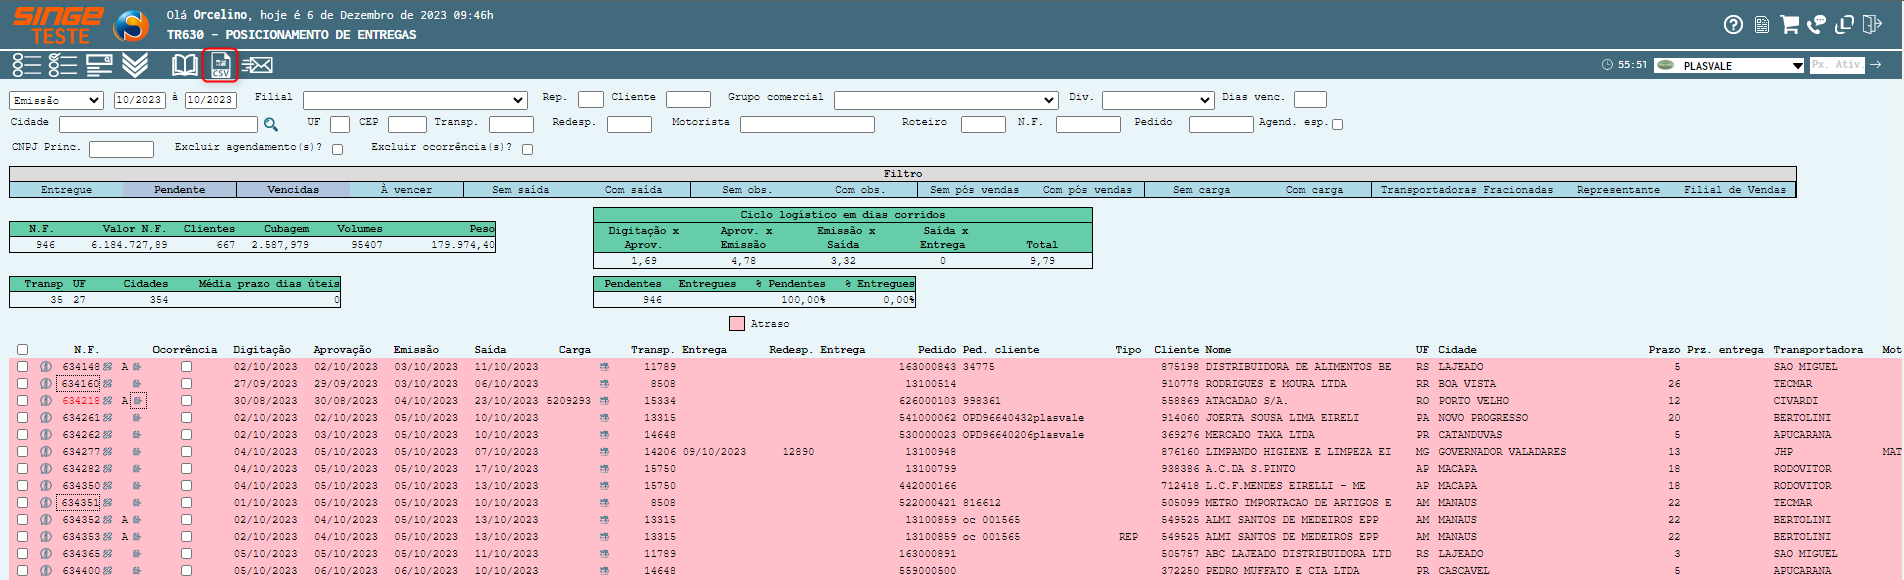Click the Sem obs. filter

(x=747, y=190)
